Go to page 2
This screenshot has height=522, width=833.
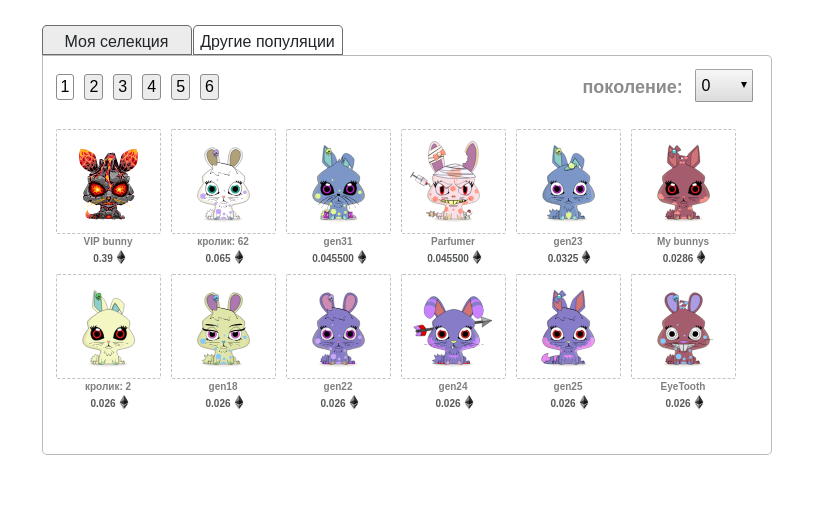(94, 87)
